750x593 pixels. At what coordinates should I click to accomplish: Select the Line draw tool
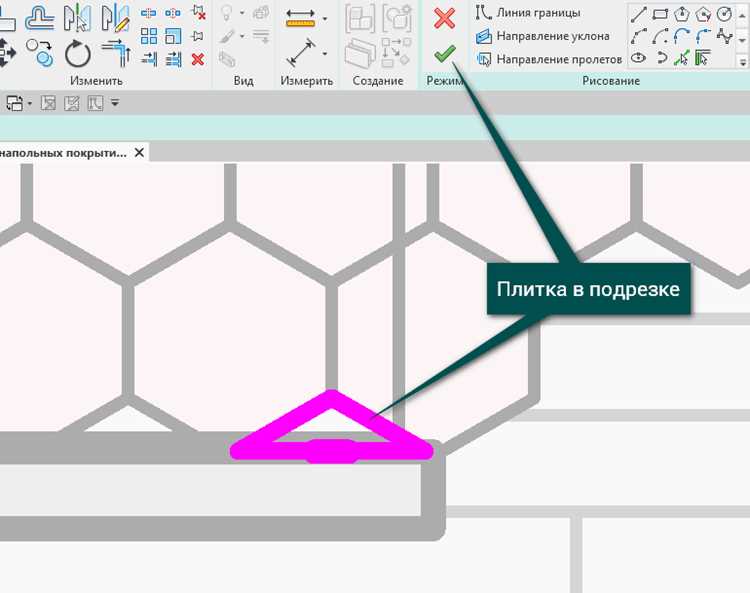point(639,14)
